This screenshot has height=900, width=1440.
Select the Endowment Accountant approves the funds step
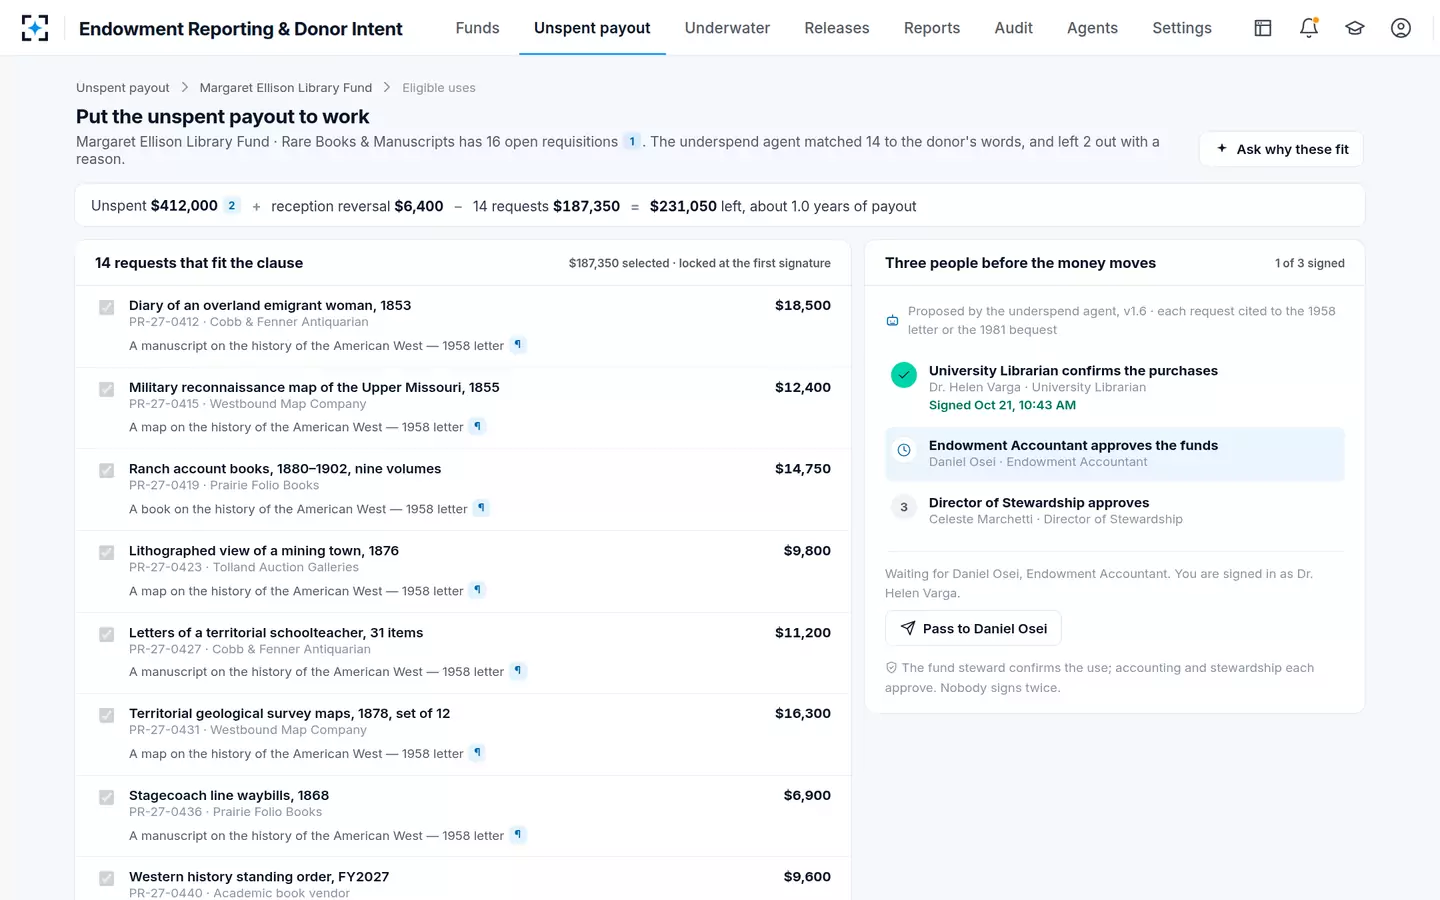coord(1114,454)
